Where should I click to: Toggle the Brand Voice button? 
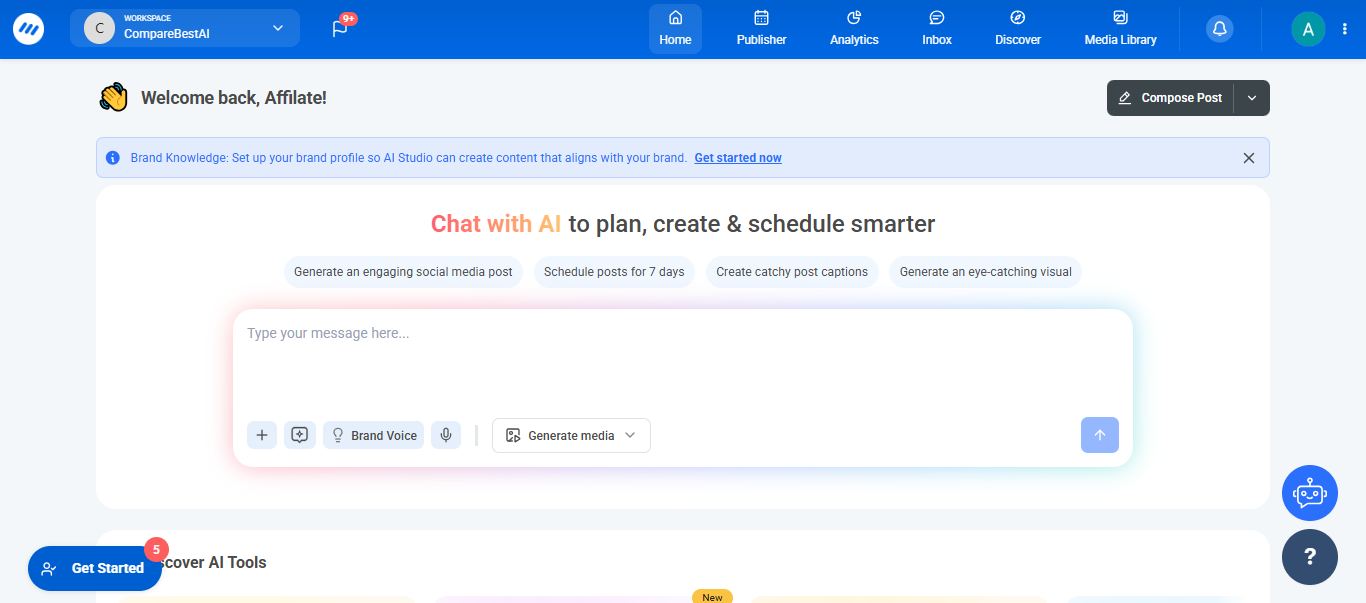tap(374, 435)
